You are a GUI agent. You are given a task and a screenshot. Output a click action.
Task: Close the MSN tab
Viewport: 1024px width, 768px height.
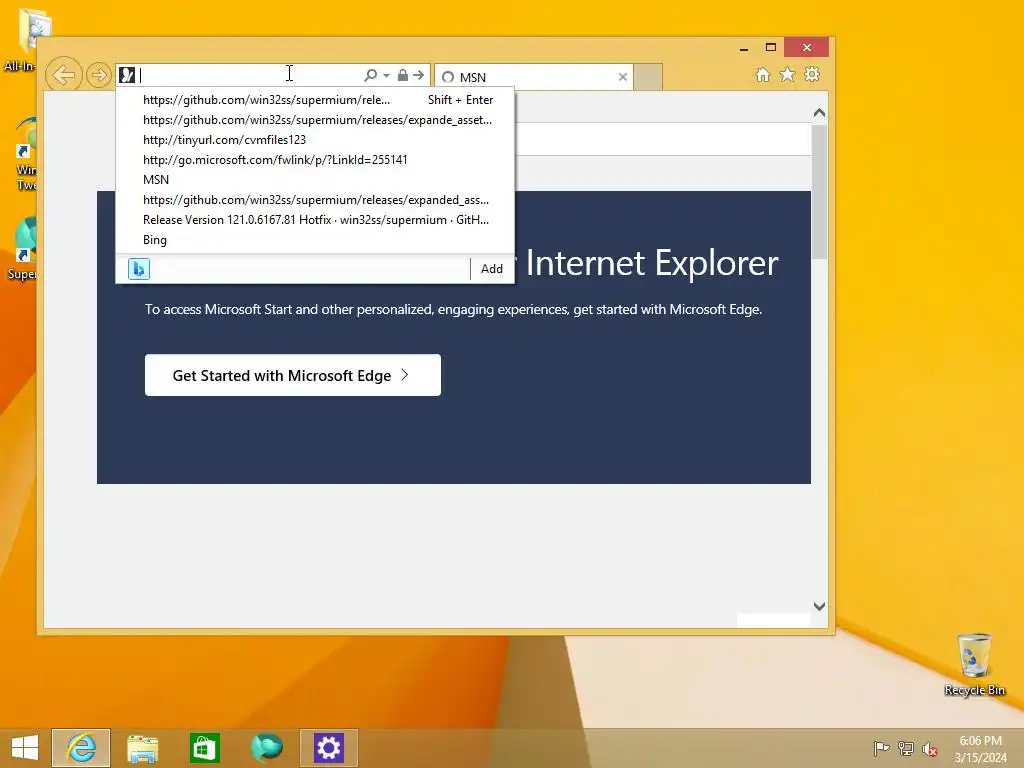click(x=623, y=77)
